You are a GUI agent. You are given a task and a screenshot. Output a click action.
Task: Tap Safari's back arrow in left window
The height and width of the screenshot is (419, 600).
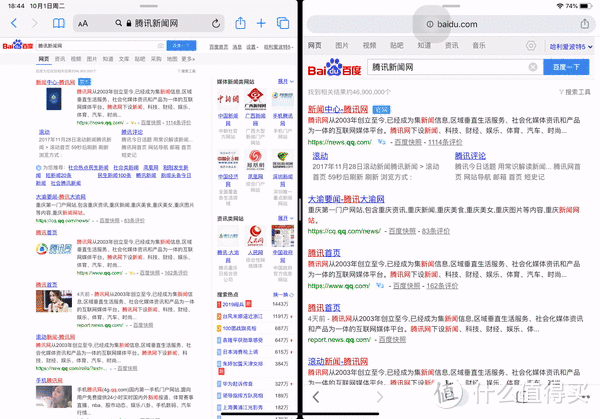[x=14, y=23]
